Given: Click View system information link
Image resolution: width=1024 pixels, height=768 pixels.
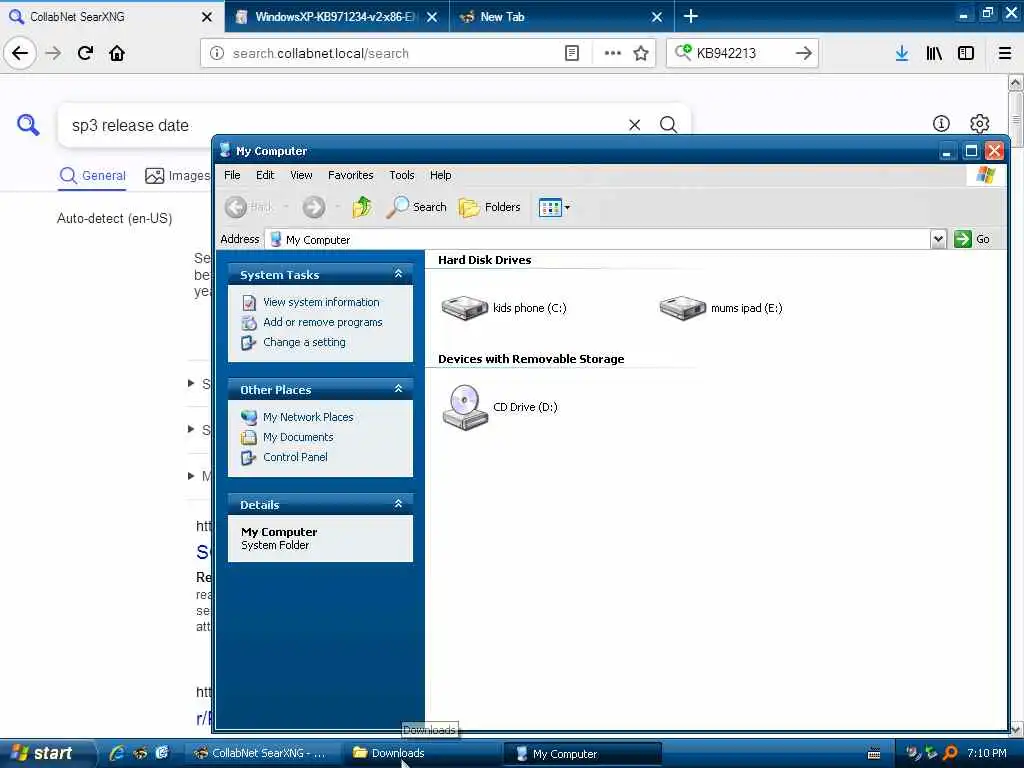Looking at the screenshot, I should point(321,302).
